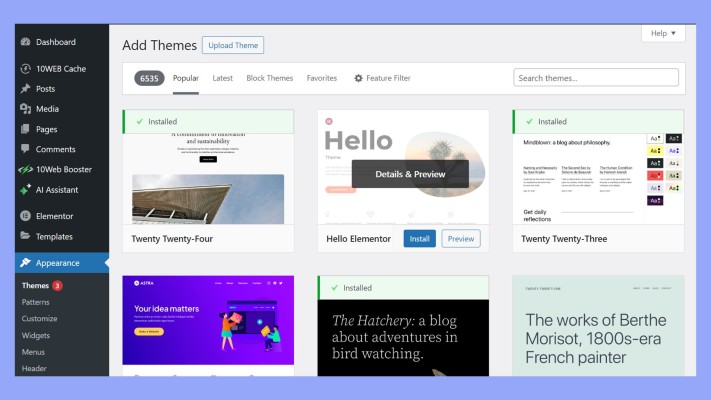Screen dimensions: 711x400
Task: Click the Upload Theme button
Action: (x=233, y=45)
